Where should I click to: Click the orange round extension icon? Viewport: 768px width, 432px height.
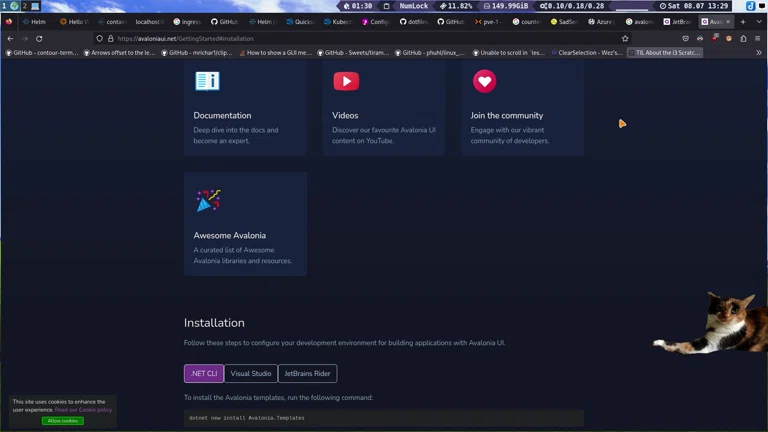(729, 38)
